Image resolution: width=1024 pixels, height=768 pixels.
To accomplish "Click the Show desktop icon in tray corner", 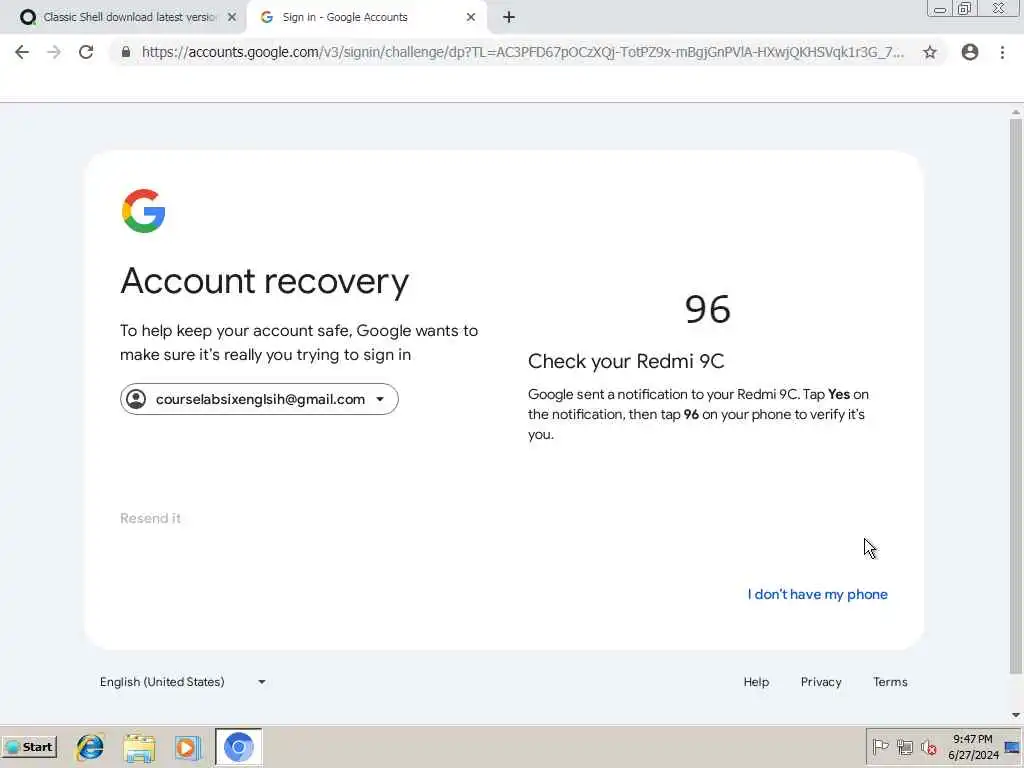I will coord(1013,747).
